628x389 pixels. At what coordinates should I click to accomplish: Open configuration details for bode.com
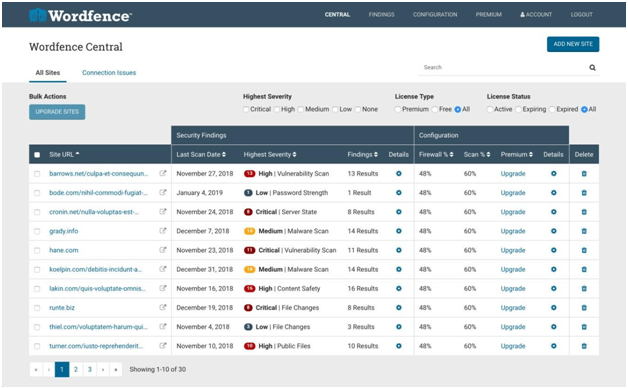click(554, 193)
